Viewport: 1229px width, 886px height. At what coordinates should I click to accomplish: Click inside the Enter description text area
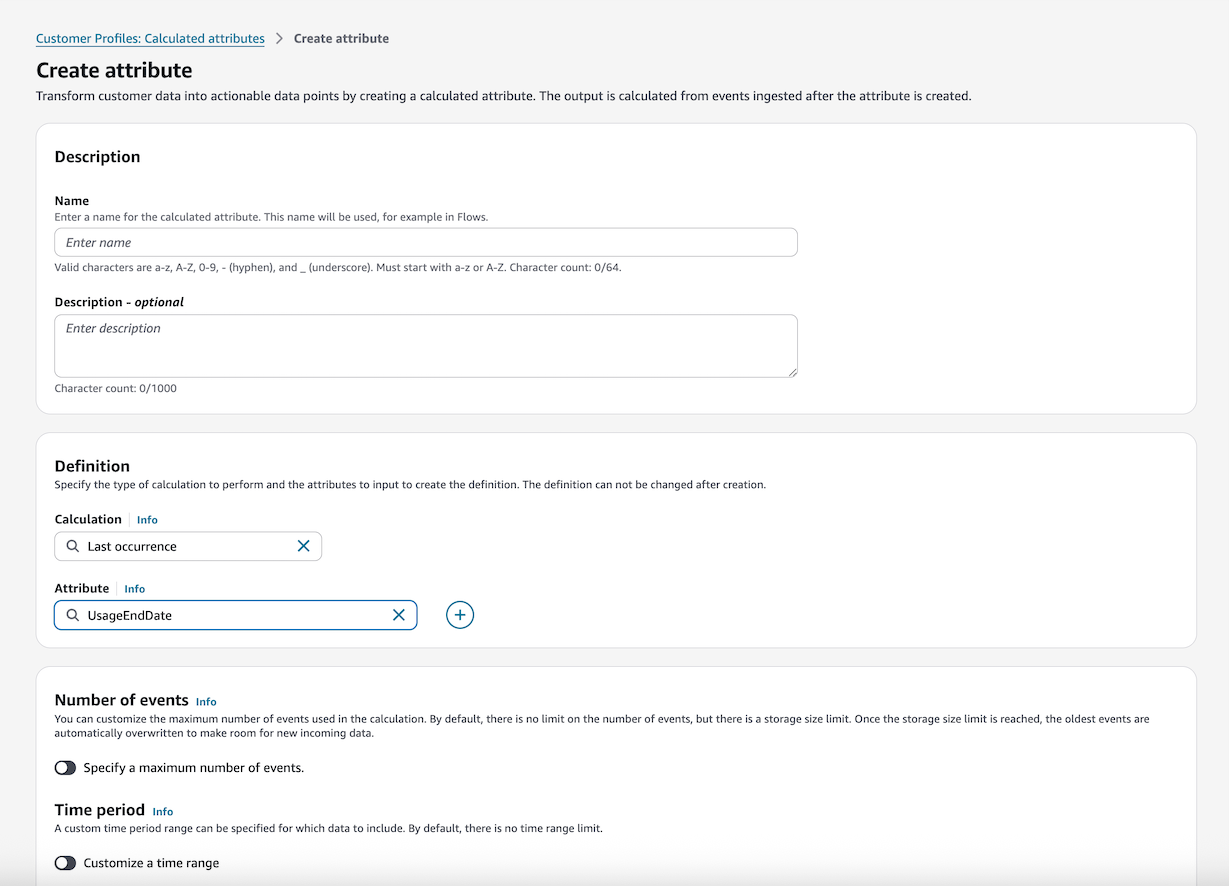click(425, 340)
